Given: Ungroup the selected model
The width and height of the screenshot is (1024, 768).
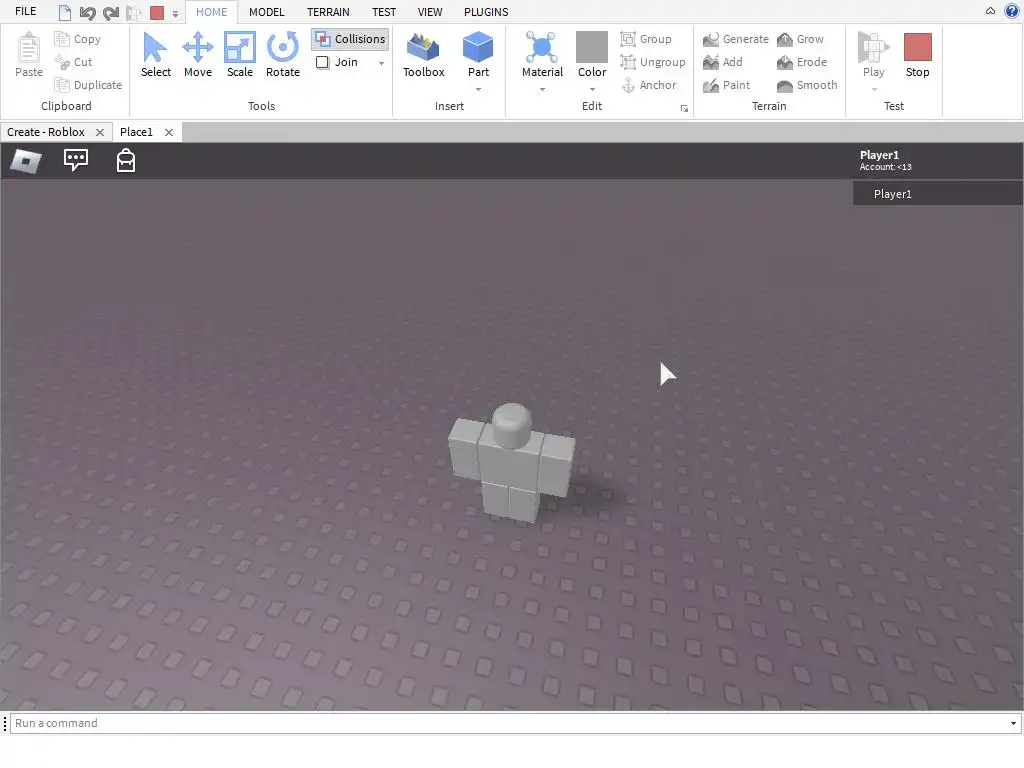Looking at the screenshot, I should [x=652, y=62].
